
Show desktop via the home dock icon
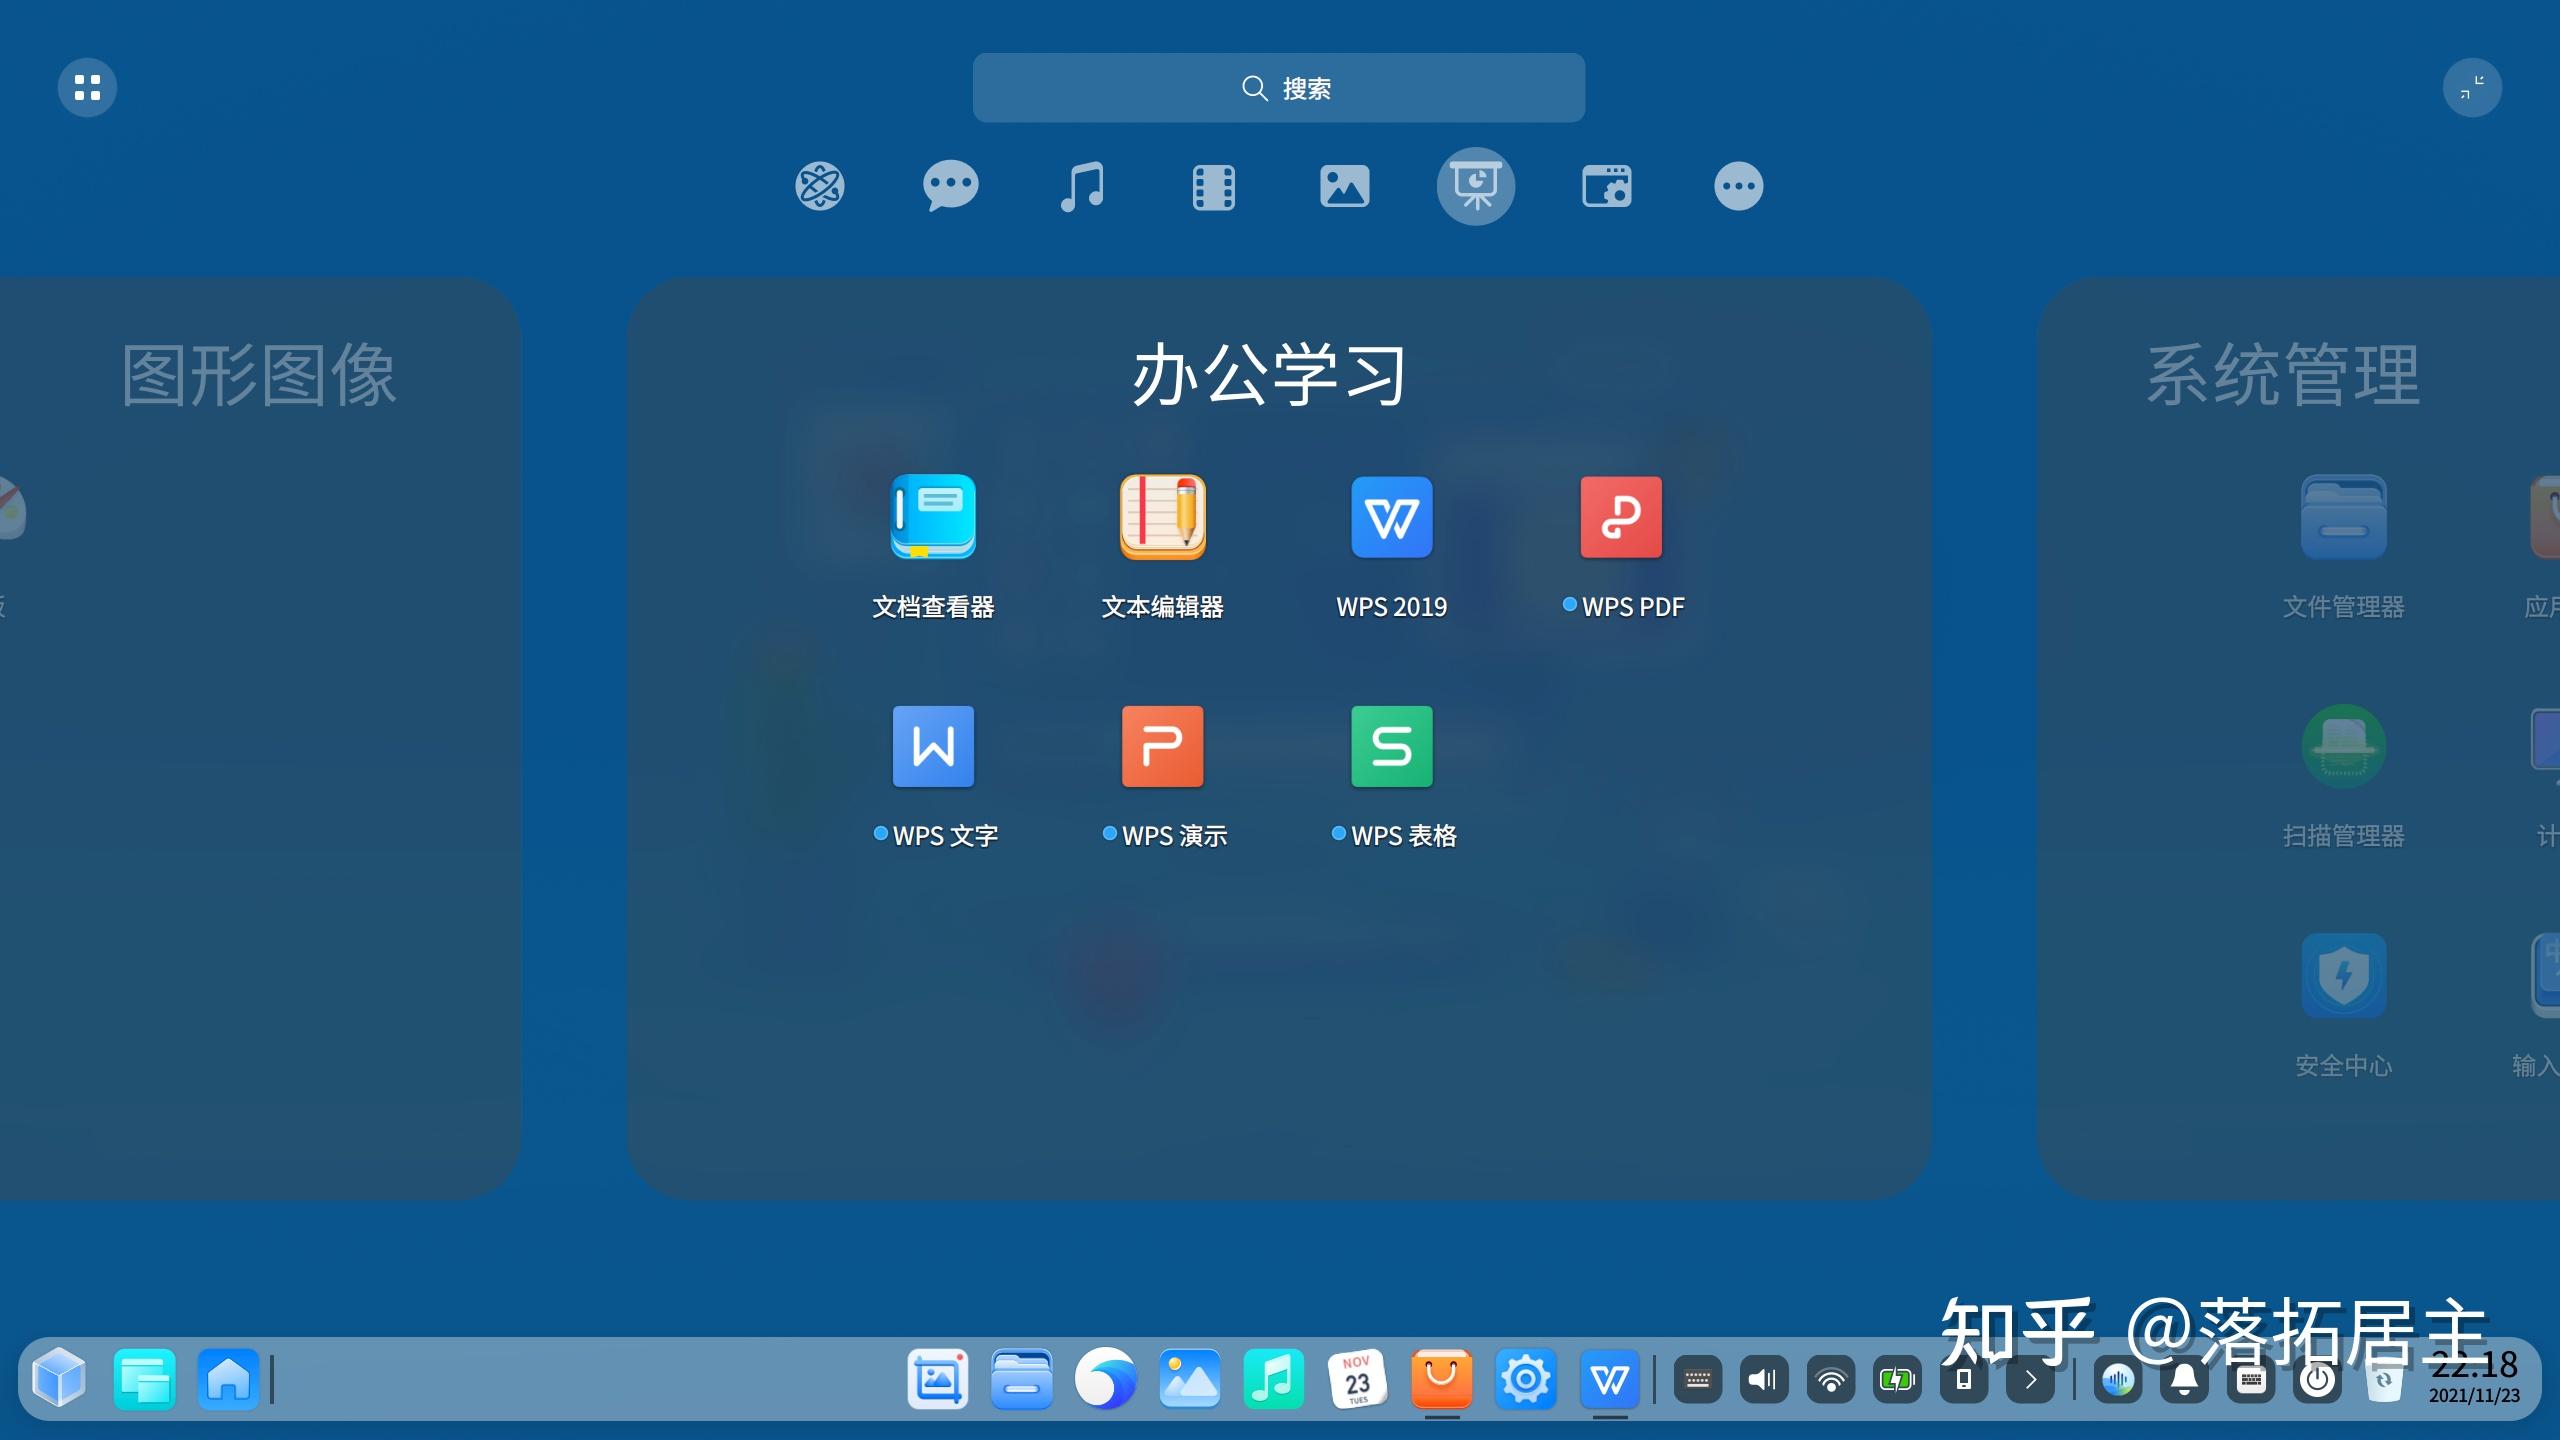(x=228, y=1379)
